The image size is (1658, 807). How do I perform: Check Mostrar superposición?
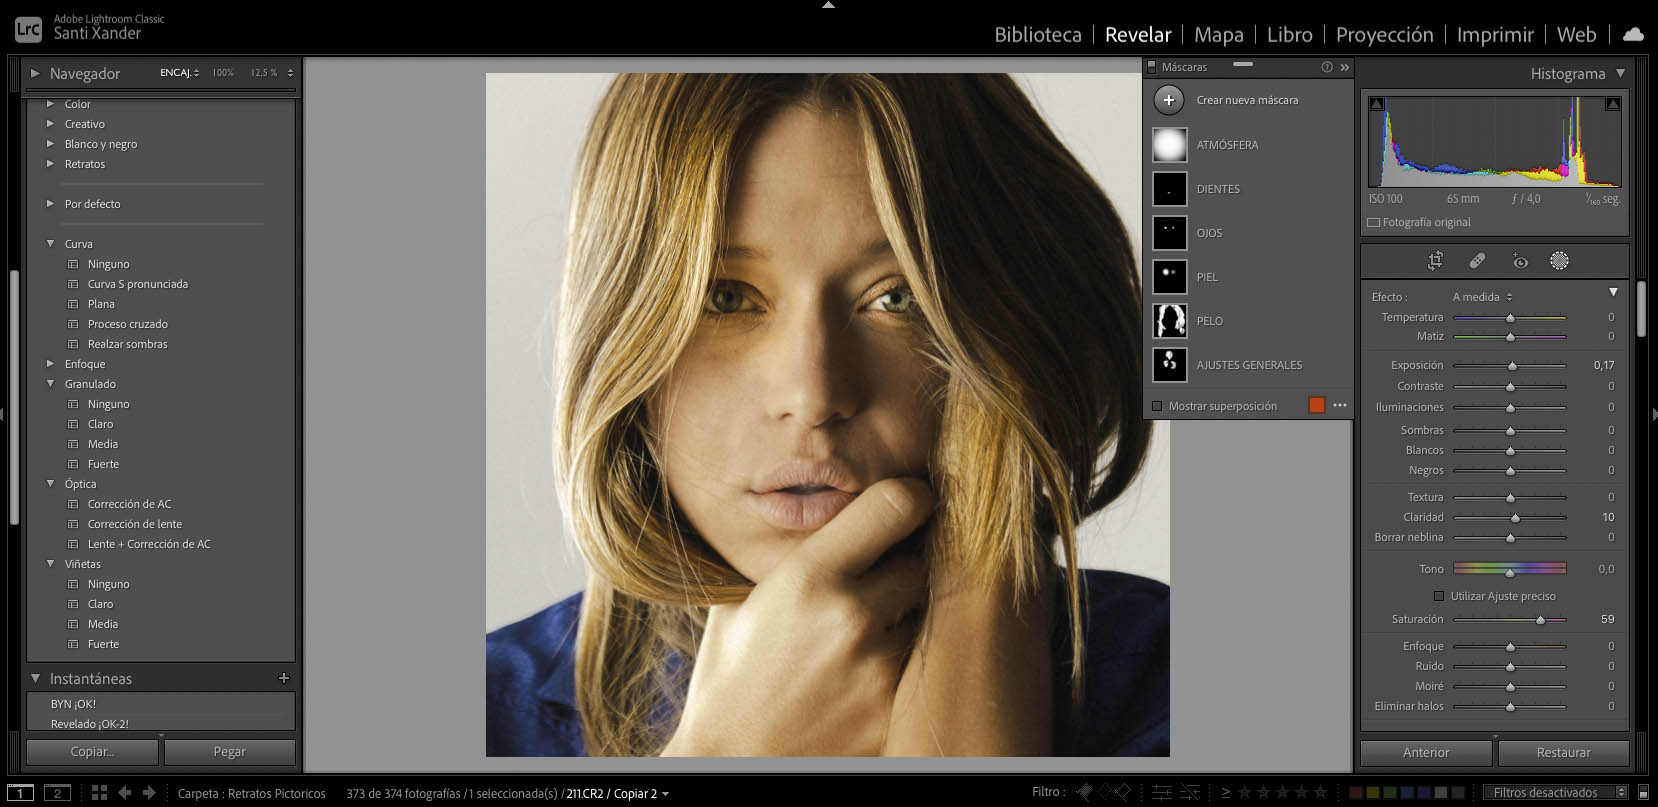point(1157,406)
